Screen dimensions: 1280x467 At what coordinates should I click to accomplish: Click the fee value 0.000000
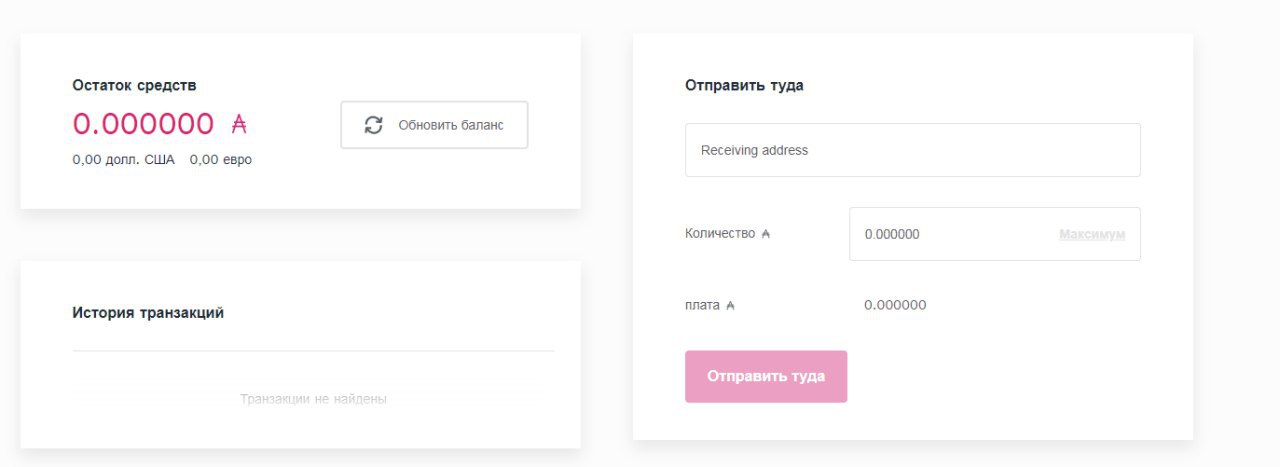click(x=895, y=305)
